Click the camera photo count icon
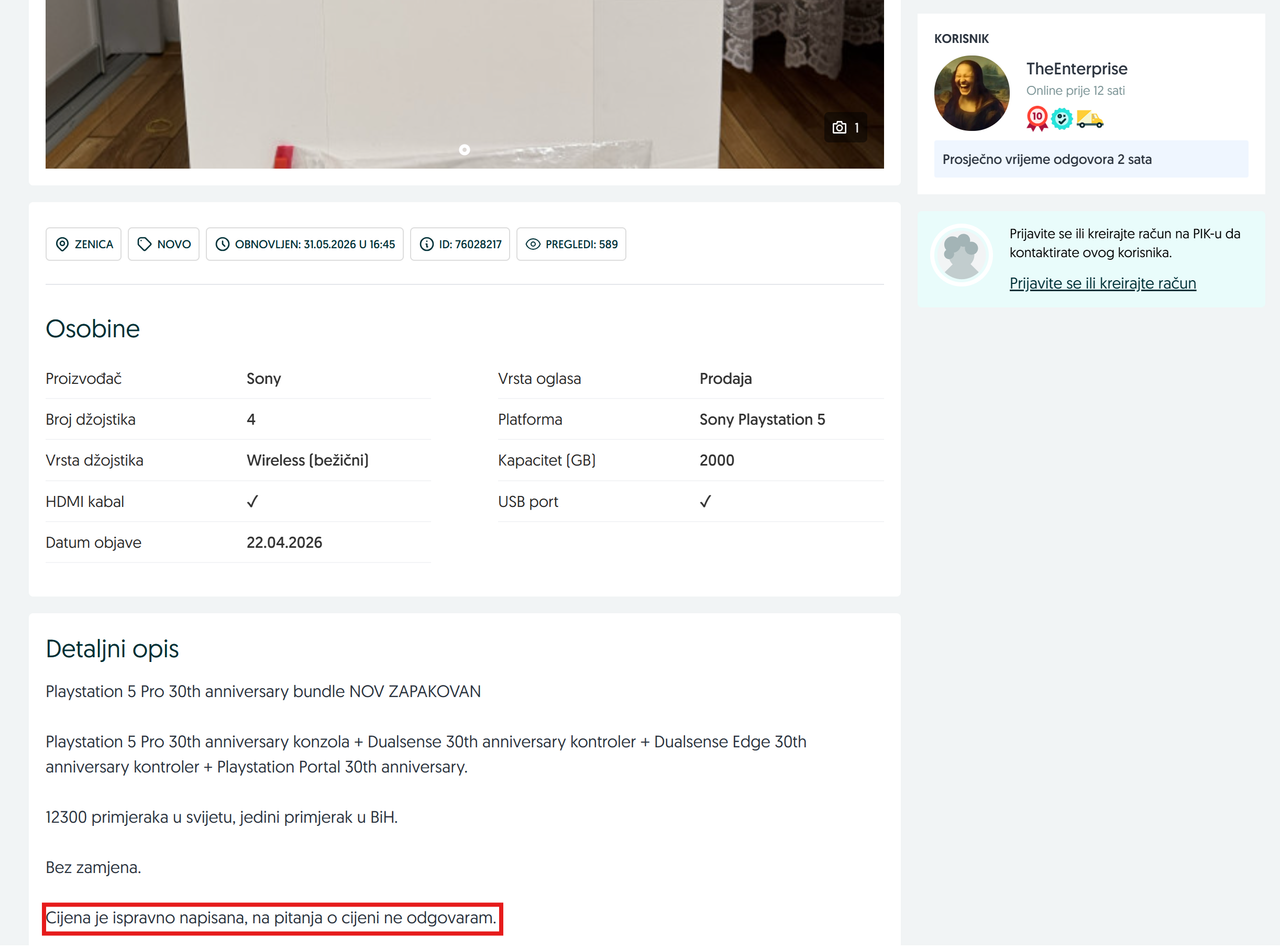Viewport: 1280px width, 950px height. (x=839, y=128)
